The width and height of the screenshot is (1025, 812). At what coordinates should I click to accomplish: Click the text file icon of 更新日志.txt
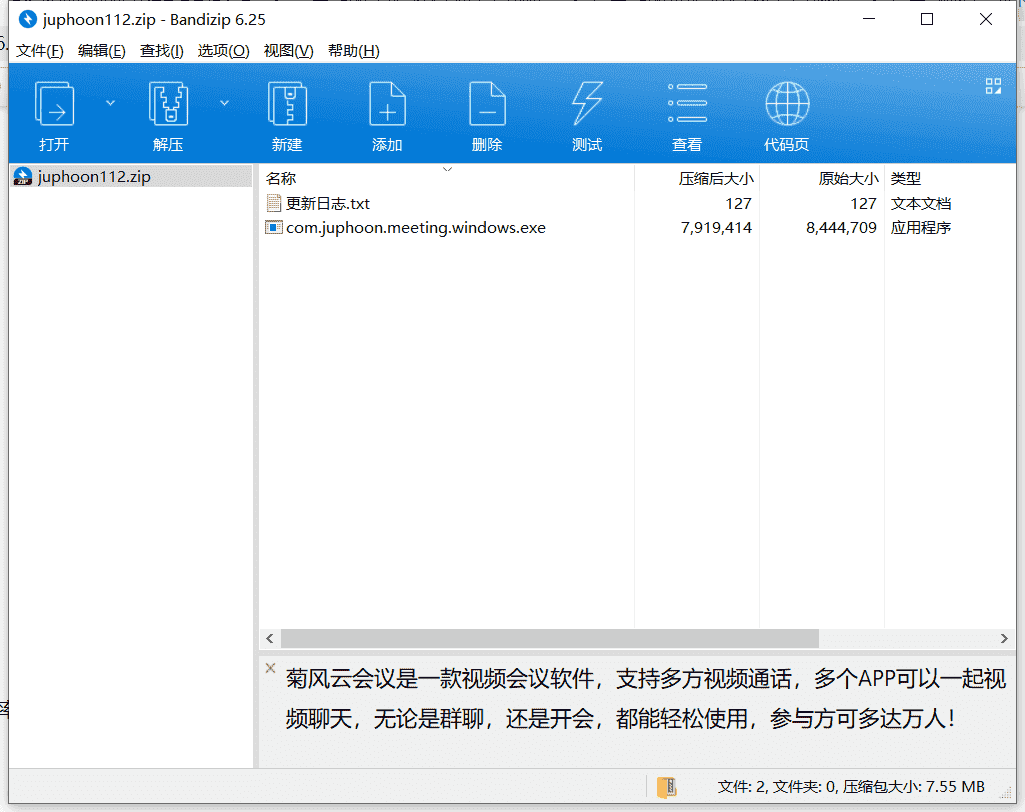[x=274, y=203]
